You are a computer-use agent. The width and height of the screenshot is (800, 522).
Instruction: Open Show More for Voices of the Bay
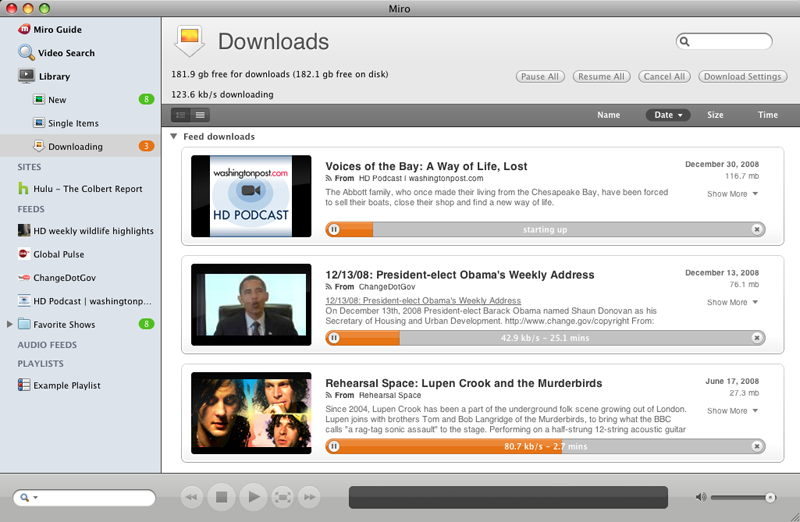click(732, 194)
